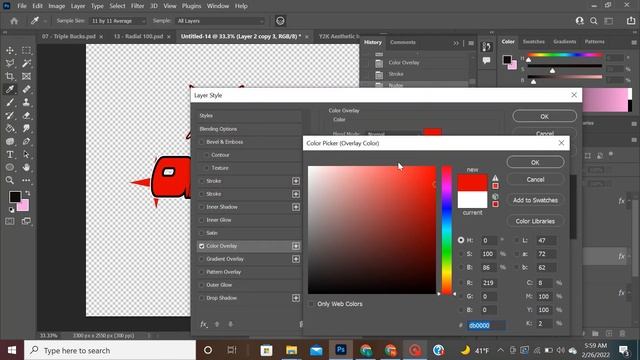Viewport: 640px width, 360px height.
Task: Open the Layer menu
Action: [78, 6]
